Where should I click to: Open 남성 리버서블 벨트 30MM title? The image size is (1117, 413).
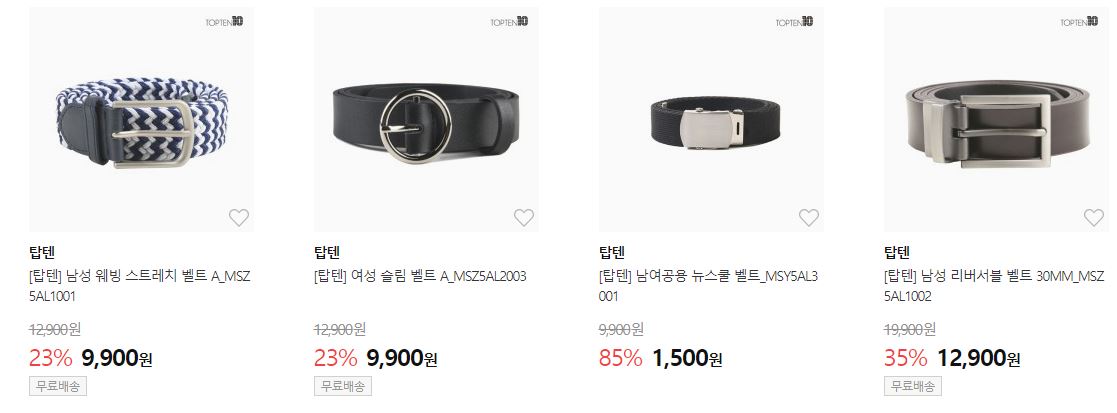click(994, 286)
